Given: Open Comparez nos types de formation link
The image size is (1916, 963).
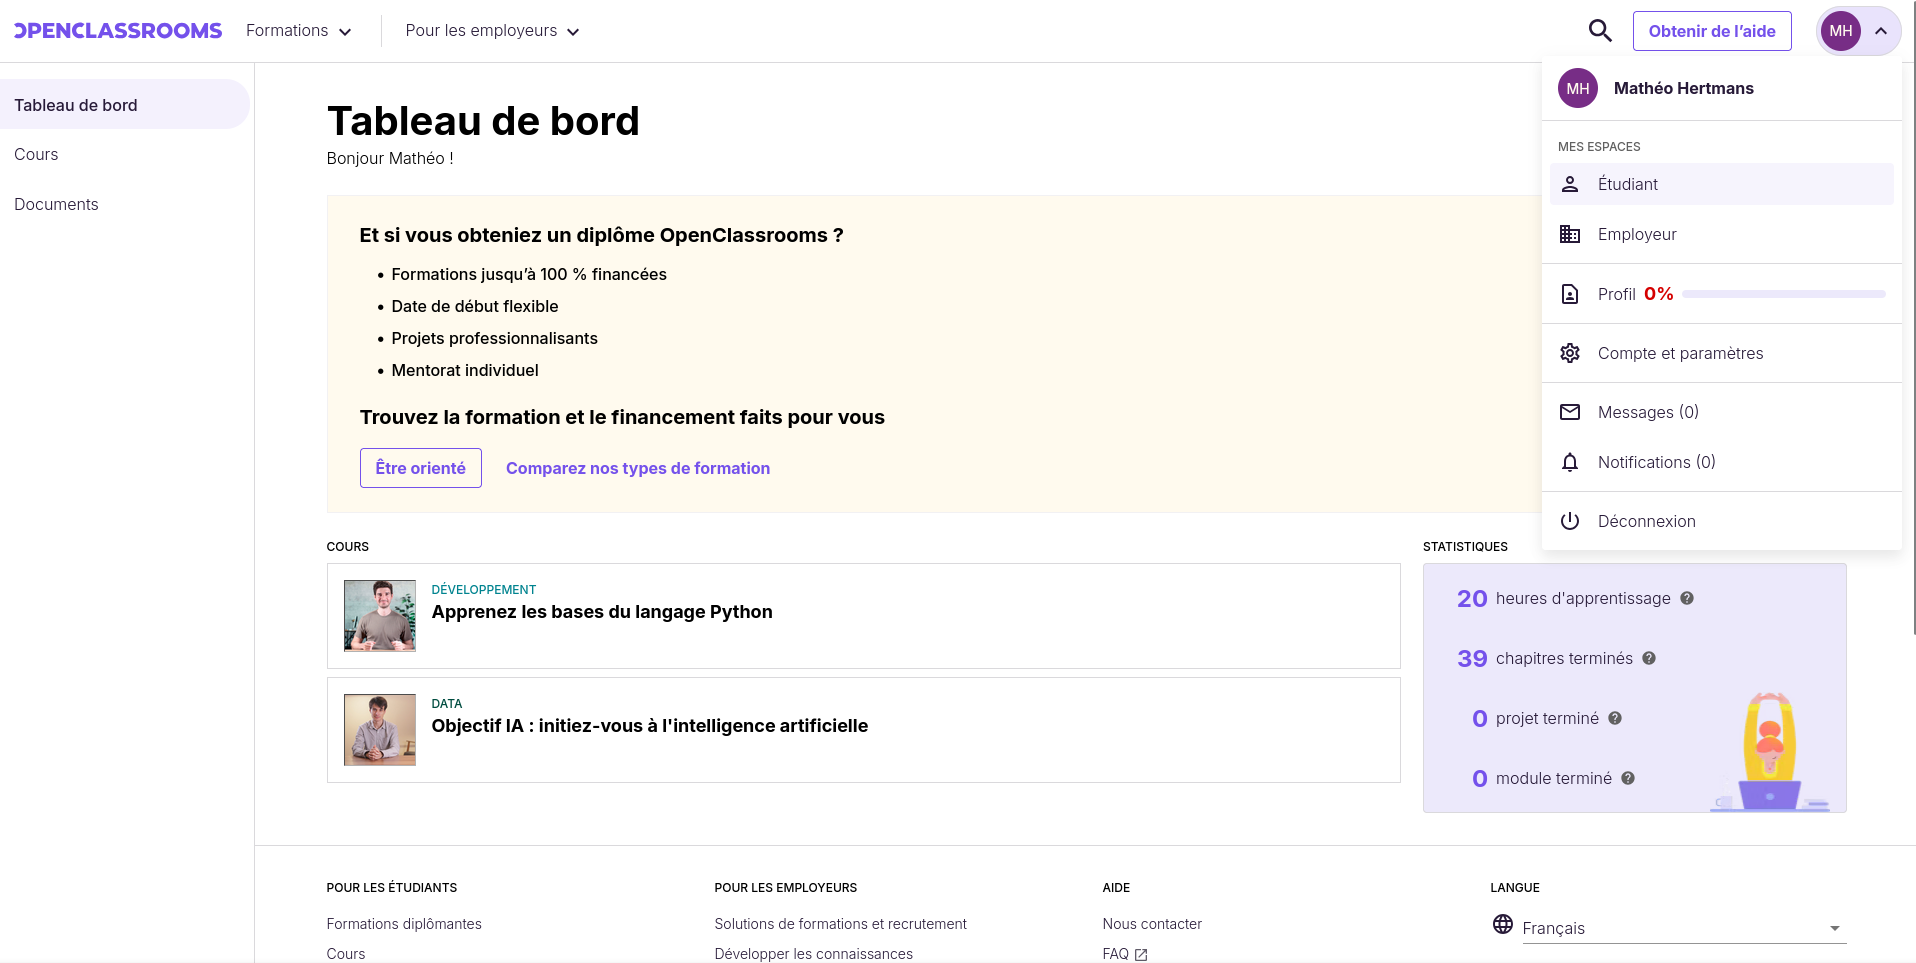Looking at the screenshot, I should tap(638, 468).
